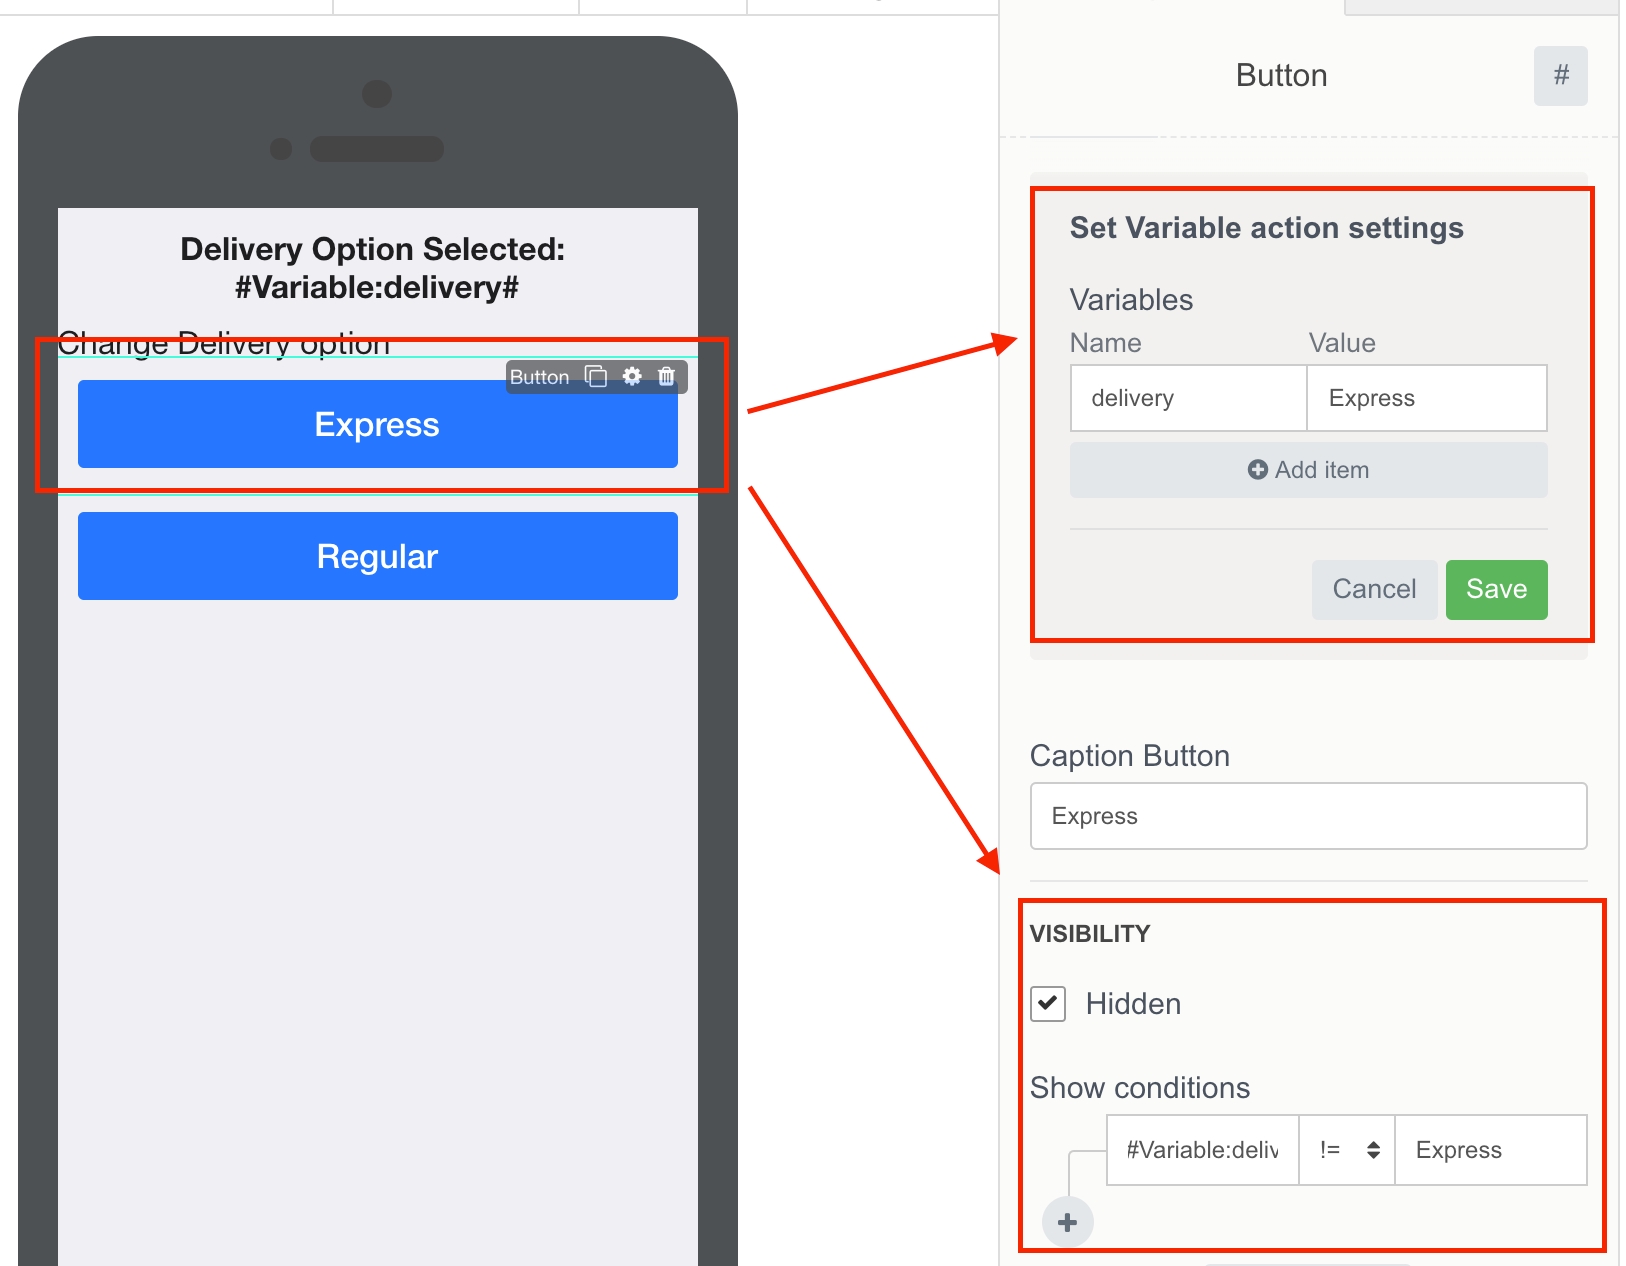The width and height of the screenshot is (1626, 1266).
Task: Cancel the Set Variable action settings
Action: tap(1374, 589)
